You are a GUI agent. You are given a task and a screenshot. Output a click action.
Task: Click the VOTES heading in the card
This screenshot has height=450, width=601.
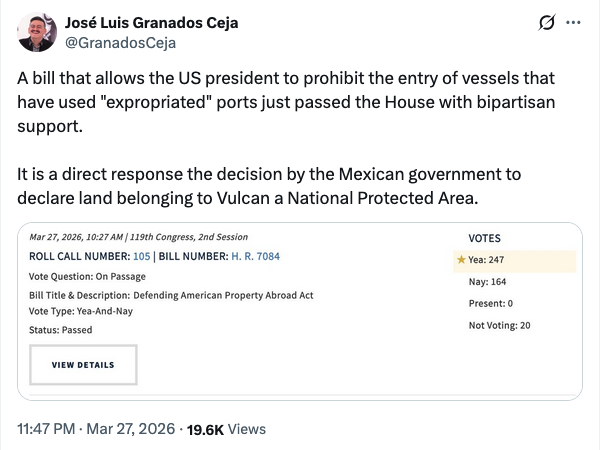[x=485, y=238]
